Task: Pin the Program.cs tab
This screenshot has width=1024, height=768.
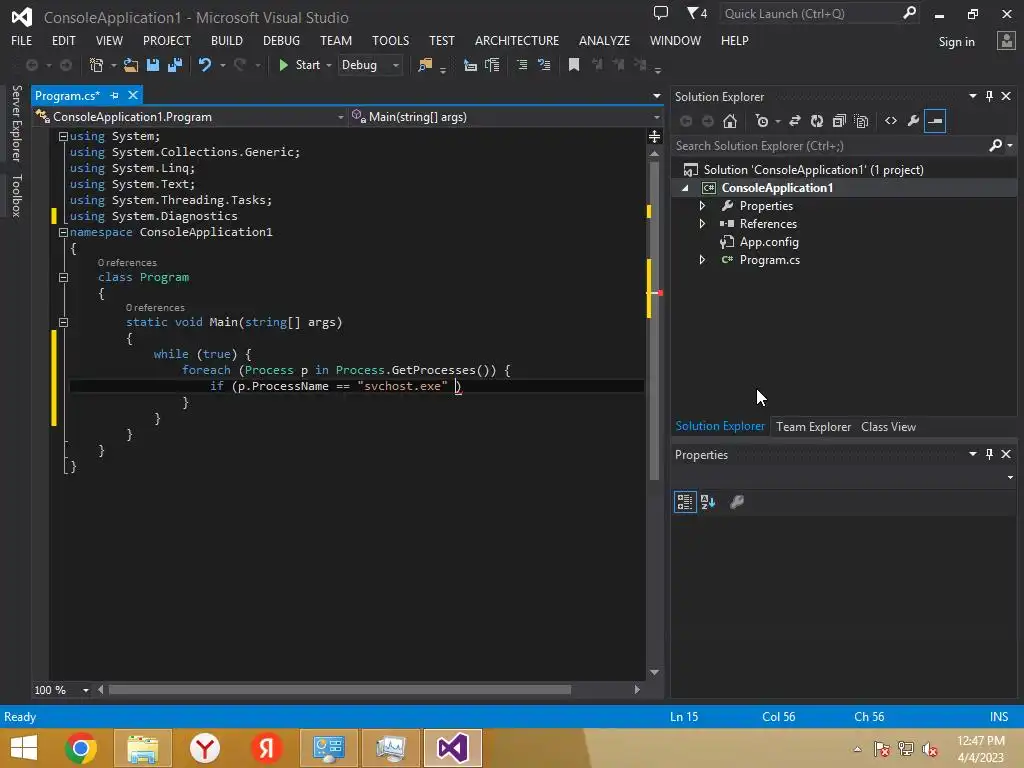Action: click(114, 95)
